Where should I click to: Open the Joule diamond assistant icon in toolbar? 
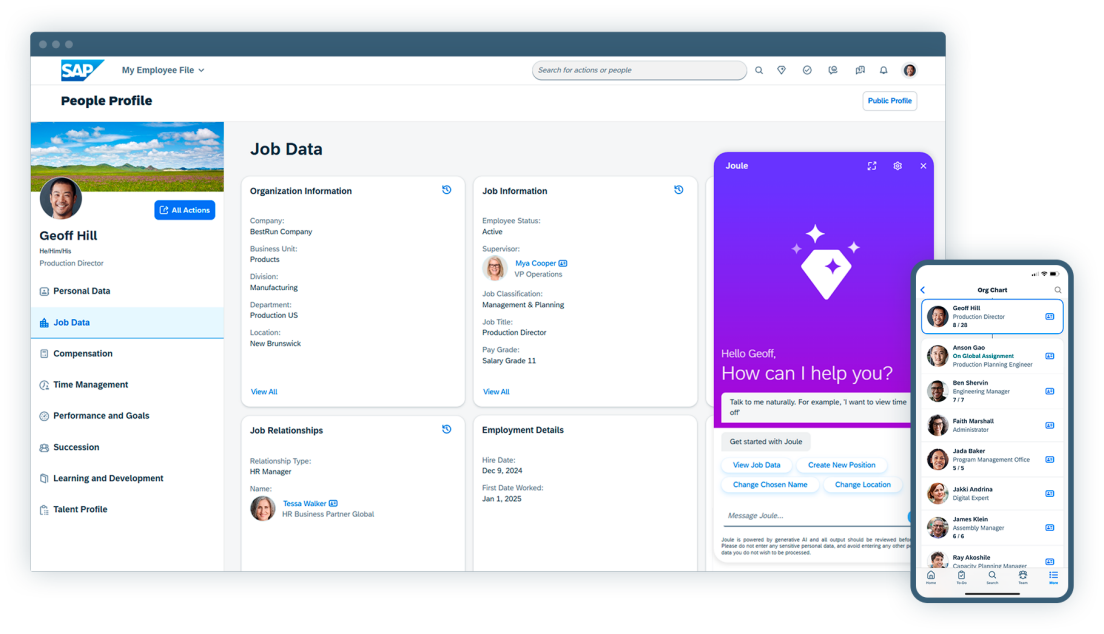coord(781,70)
